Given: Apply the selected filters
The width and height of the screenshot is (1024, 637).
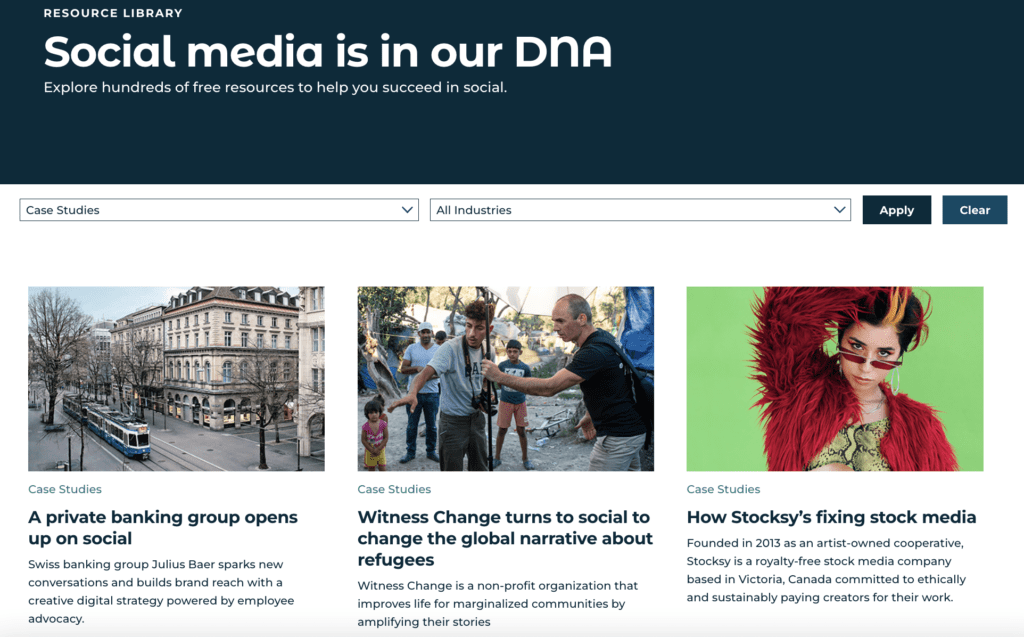Looking at the screenshot, I should click(897, 210).
